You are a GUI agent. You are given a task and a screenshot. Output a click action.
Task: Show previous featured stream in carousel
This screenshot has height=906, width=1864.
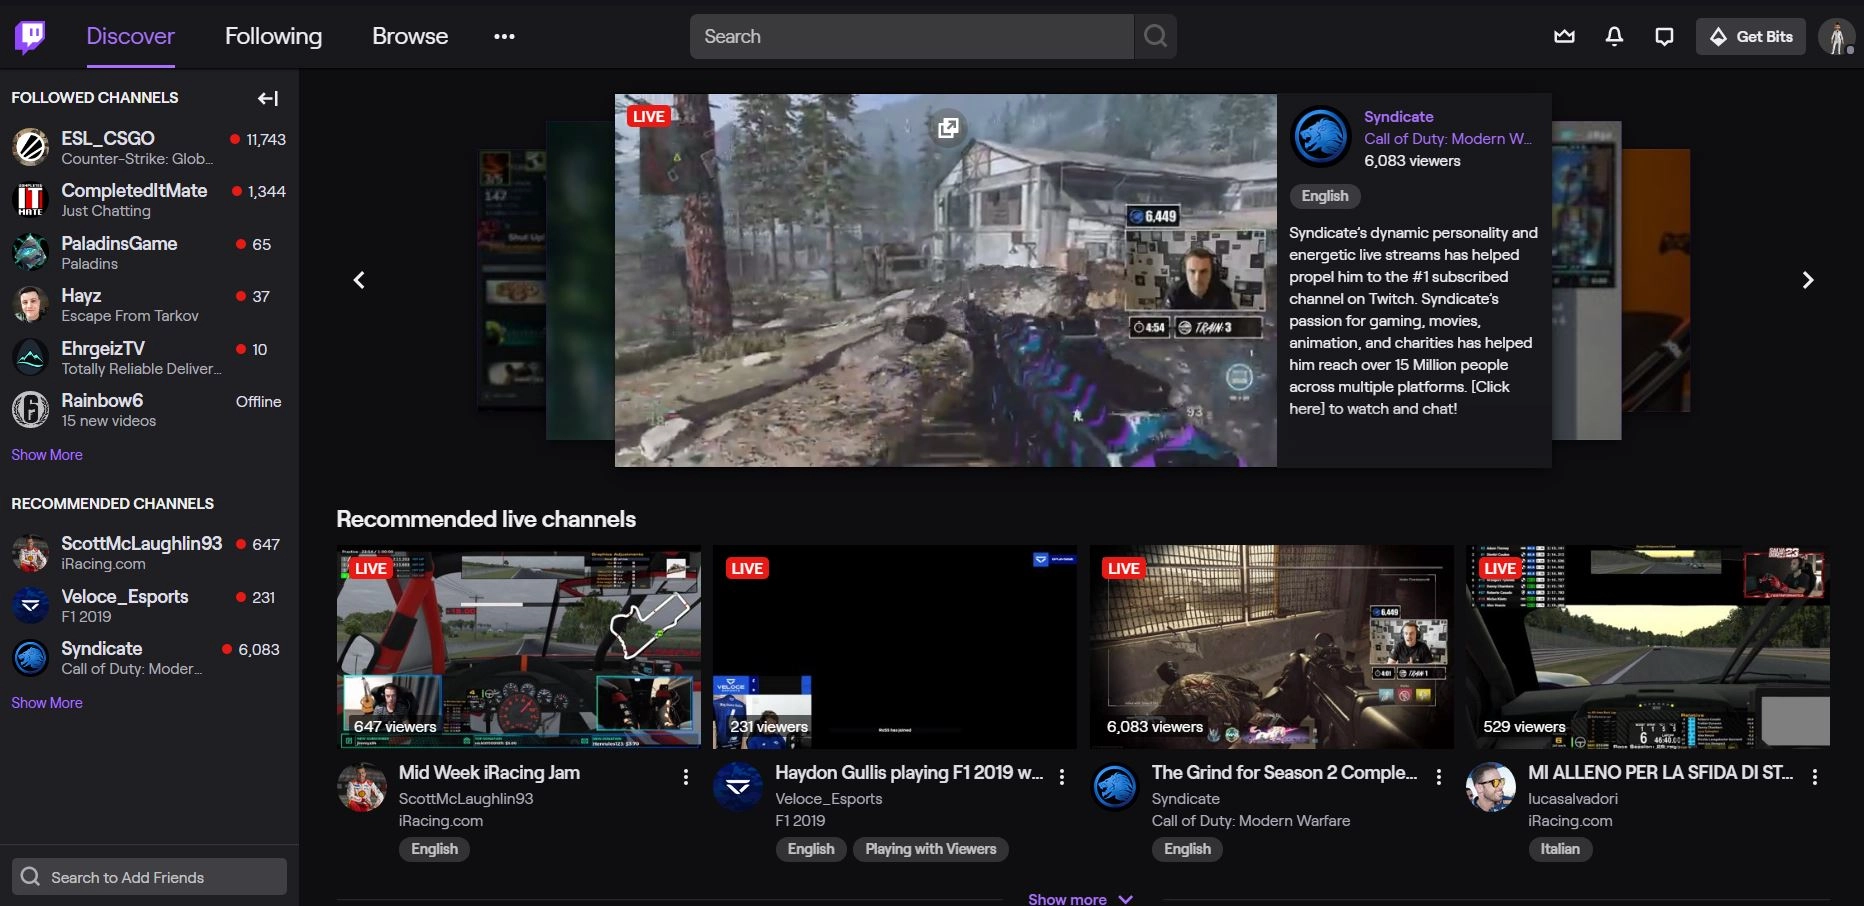pos(360,280)
